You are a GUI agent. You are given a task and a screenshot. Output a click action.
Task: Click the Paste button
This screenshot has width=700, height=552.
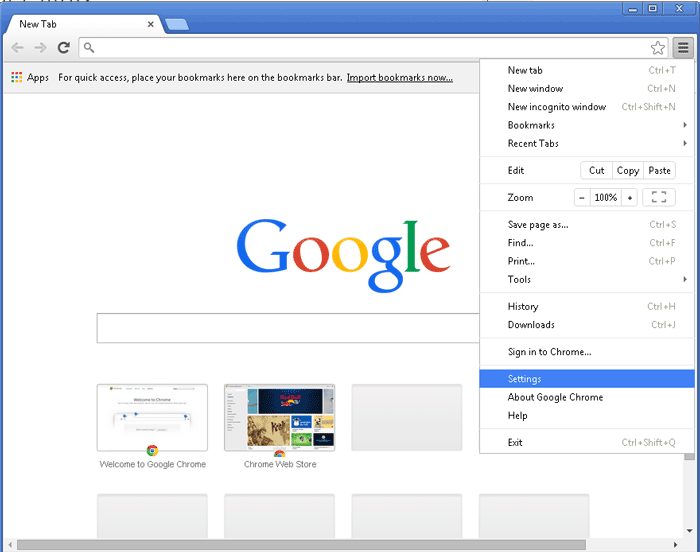[x=659, y=171]
